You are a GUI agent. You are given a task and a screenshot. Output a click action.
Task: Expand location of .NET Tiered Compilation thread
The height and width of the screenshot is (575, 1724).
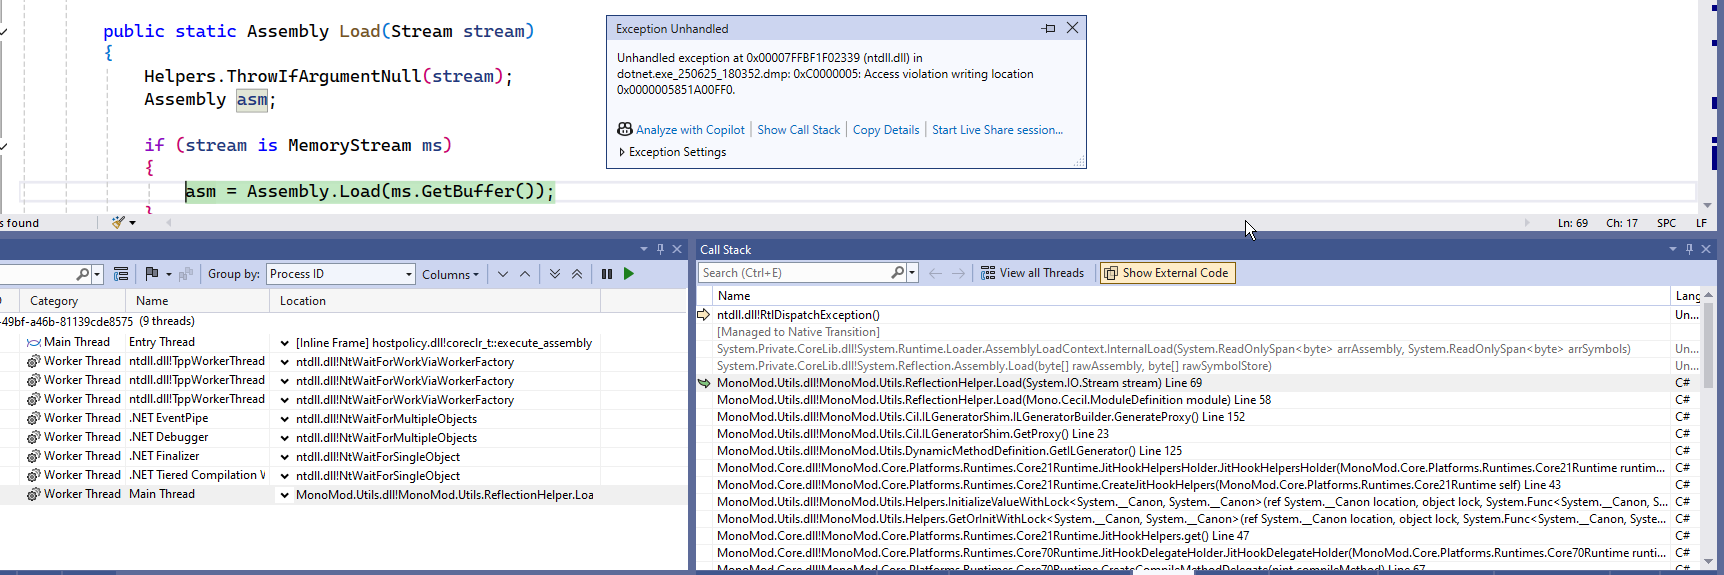tap(285, 476)
